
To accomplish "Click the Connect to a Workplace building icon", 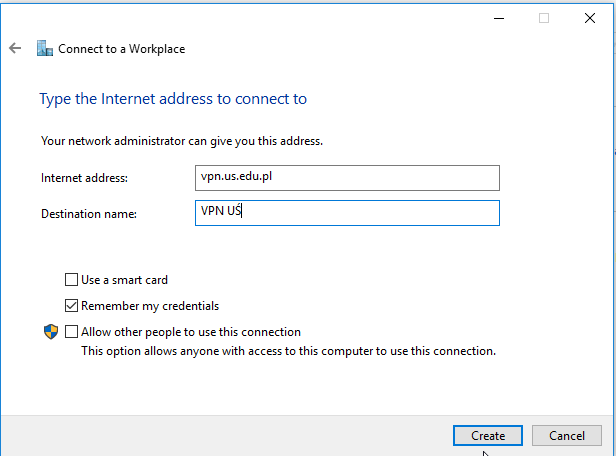I will click(x=45, y=48).
